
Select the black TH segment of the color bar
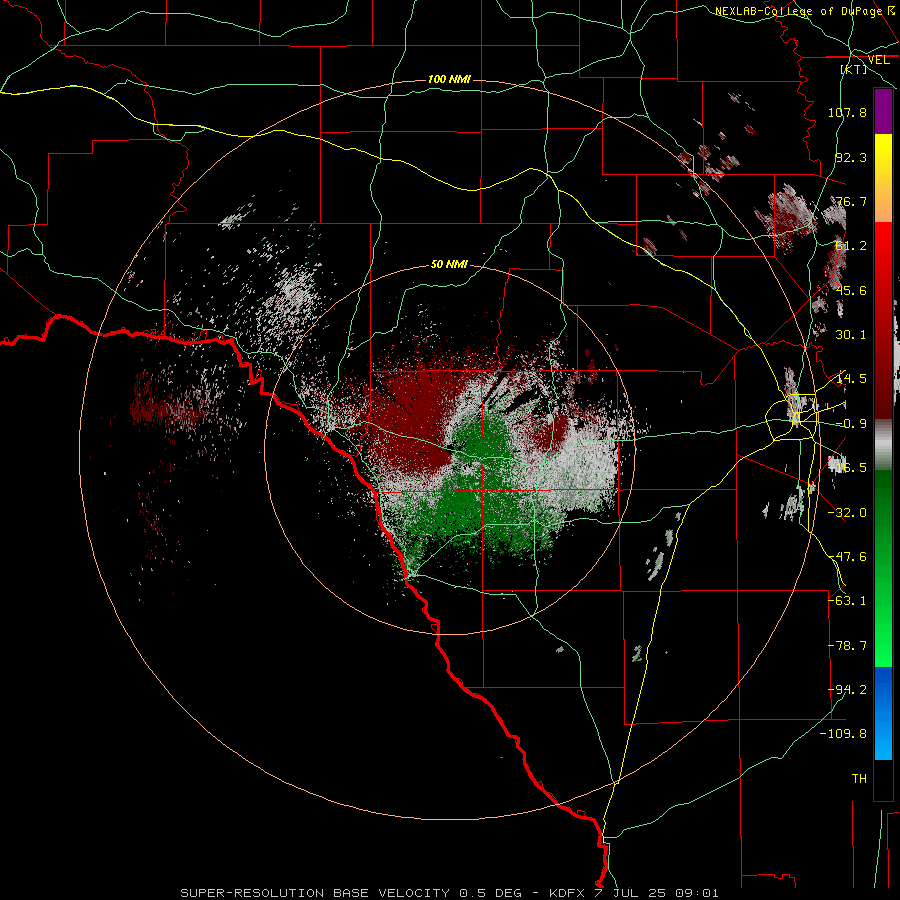pos(883,779)
